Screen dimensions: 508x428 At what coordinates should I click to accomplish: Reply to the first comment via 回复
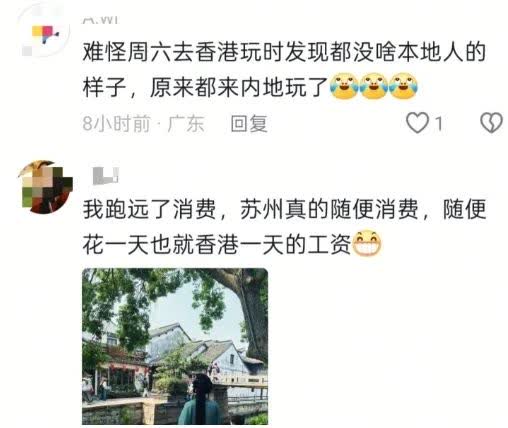pyautogui.click(x=249, y=124)
